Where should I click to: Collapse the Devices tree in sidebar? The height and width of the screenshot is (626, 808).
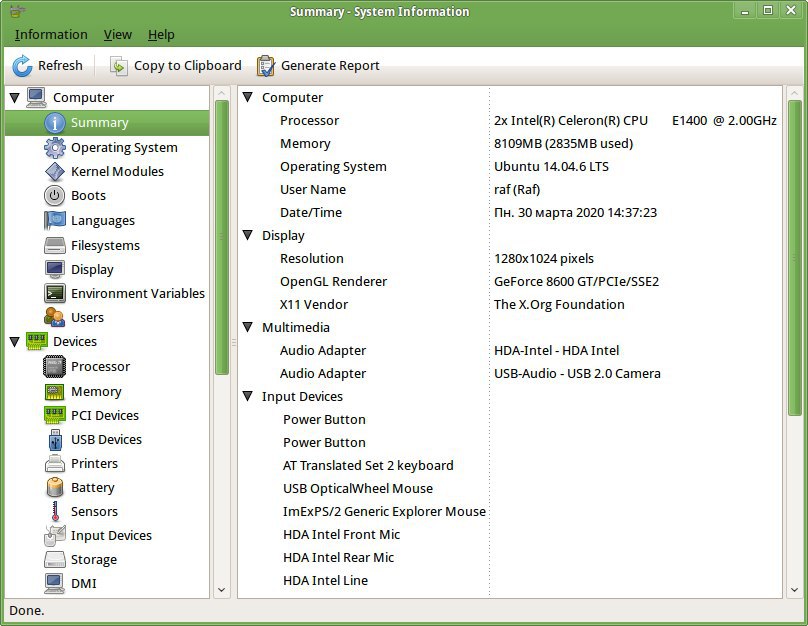14,341
